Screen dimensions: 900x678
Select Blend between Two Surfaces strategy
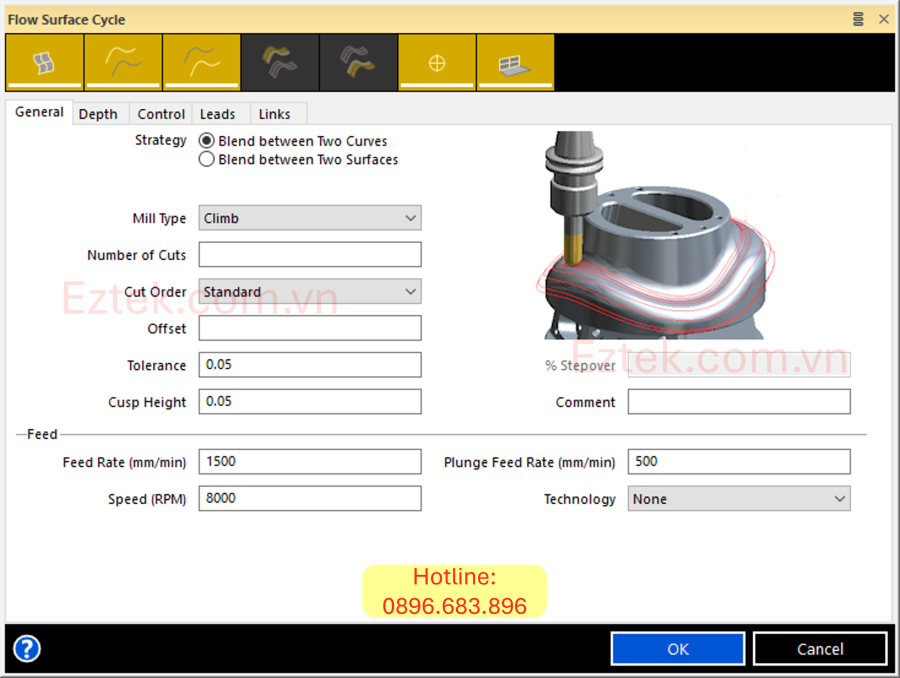coord(207,159)
